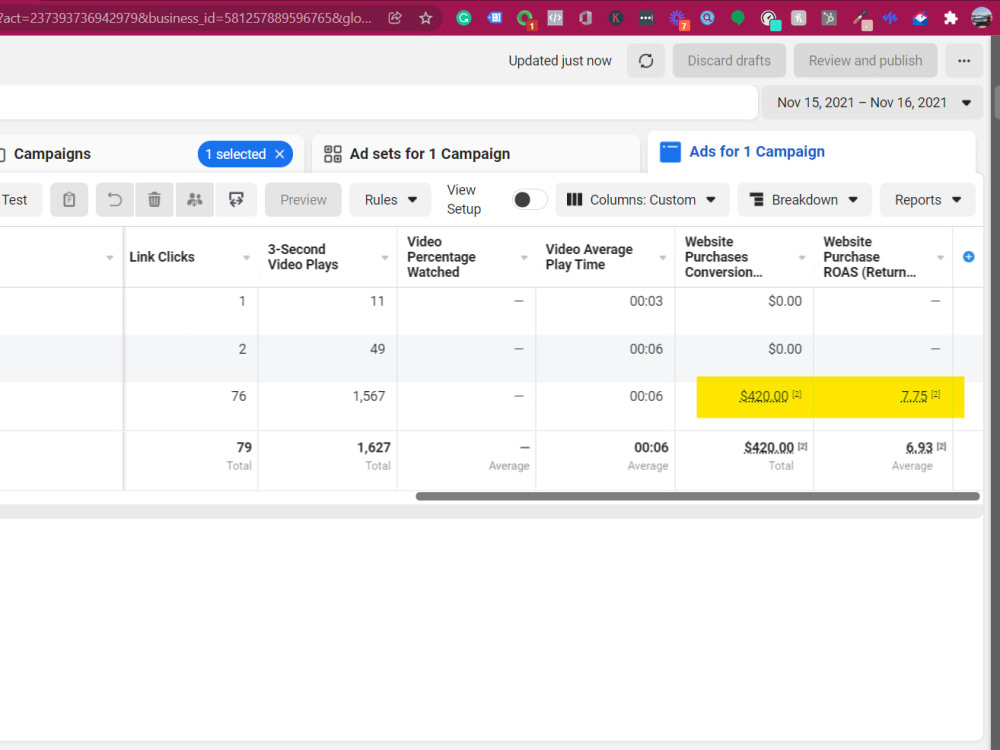The width and height of the screenshot is (1000, 750).
Task: Open the Chrome Extensions puzzle icon
Action: point(950,18)
